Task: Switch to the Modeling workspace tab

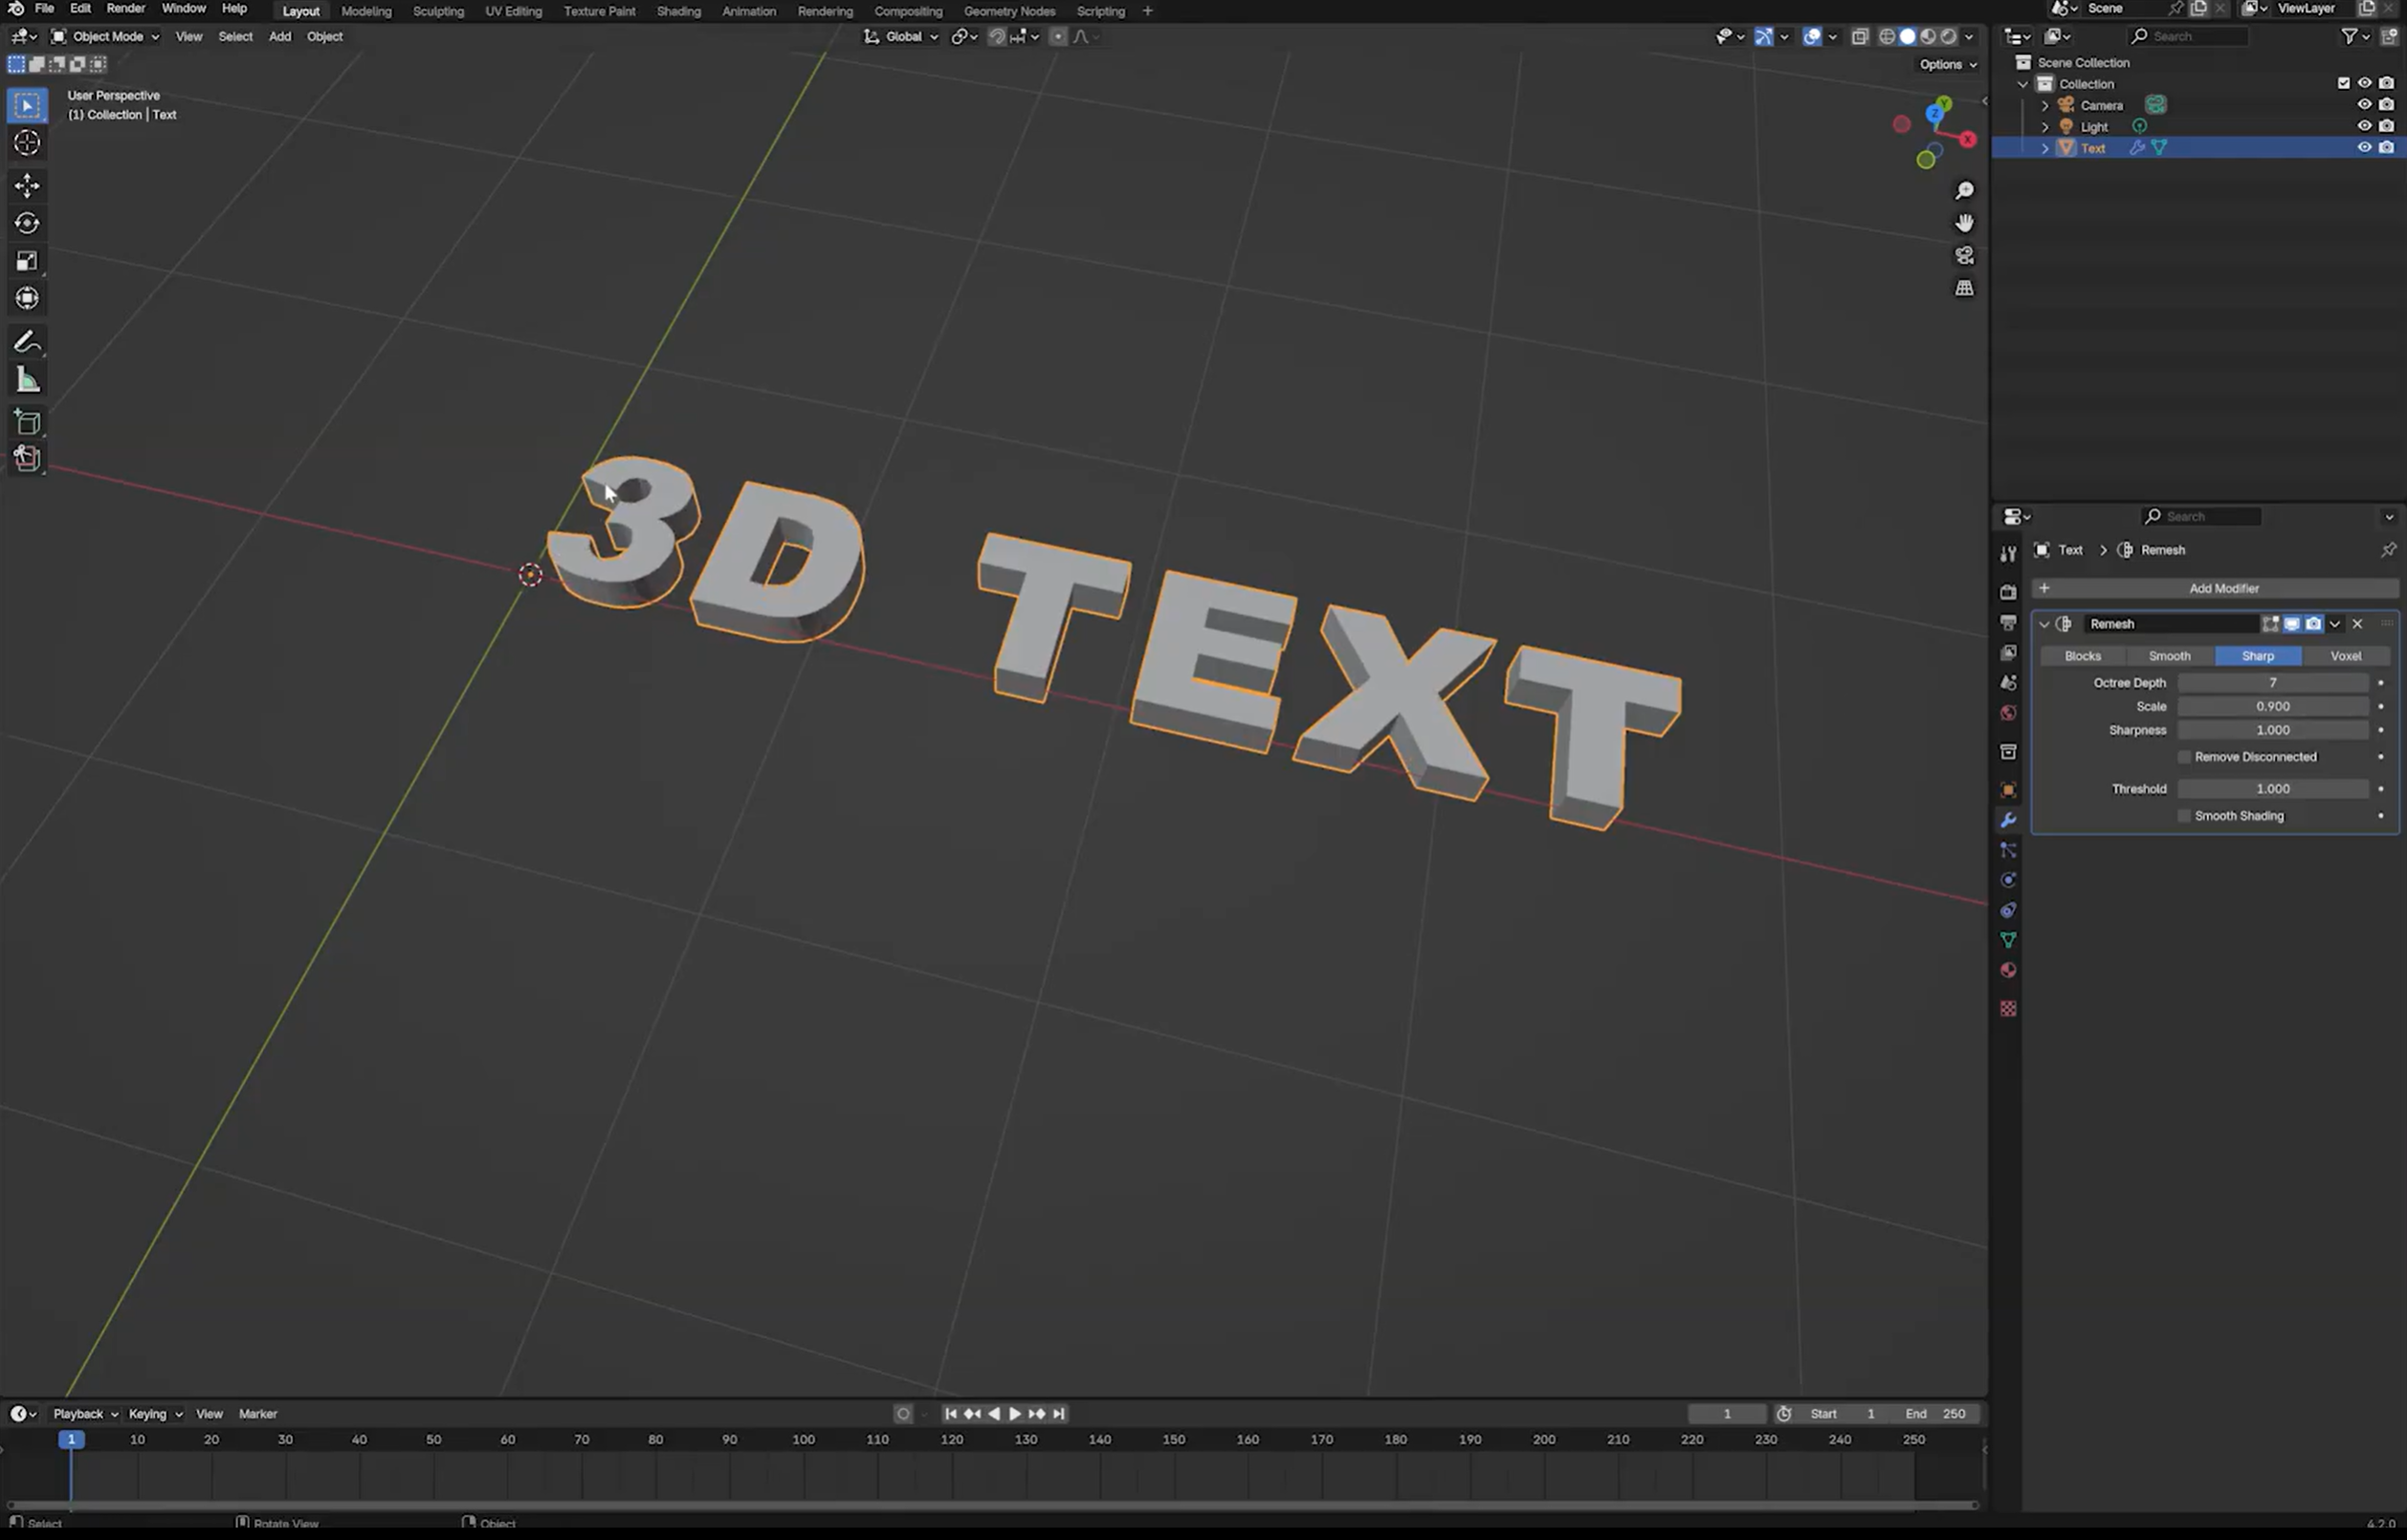Action: tap(366, 11)
